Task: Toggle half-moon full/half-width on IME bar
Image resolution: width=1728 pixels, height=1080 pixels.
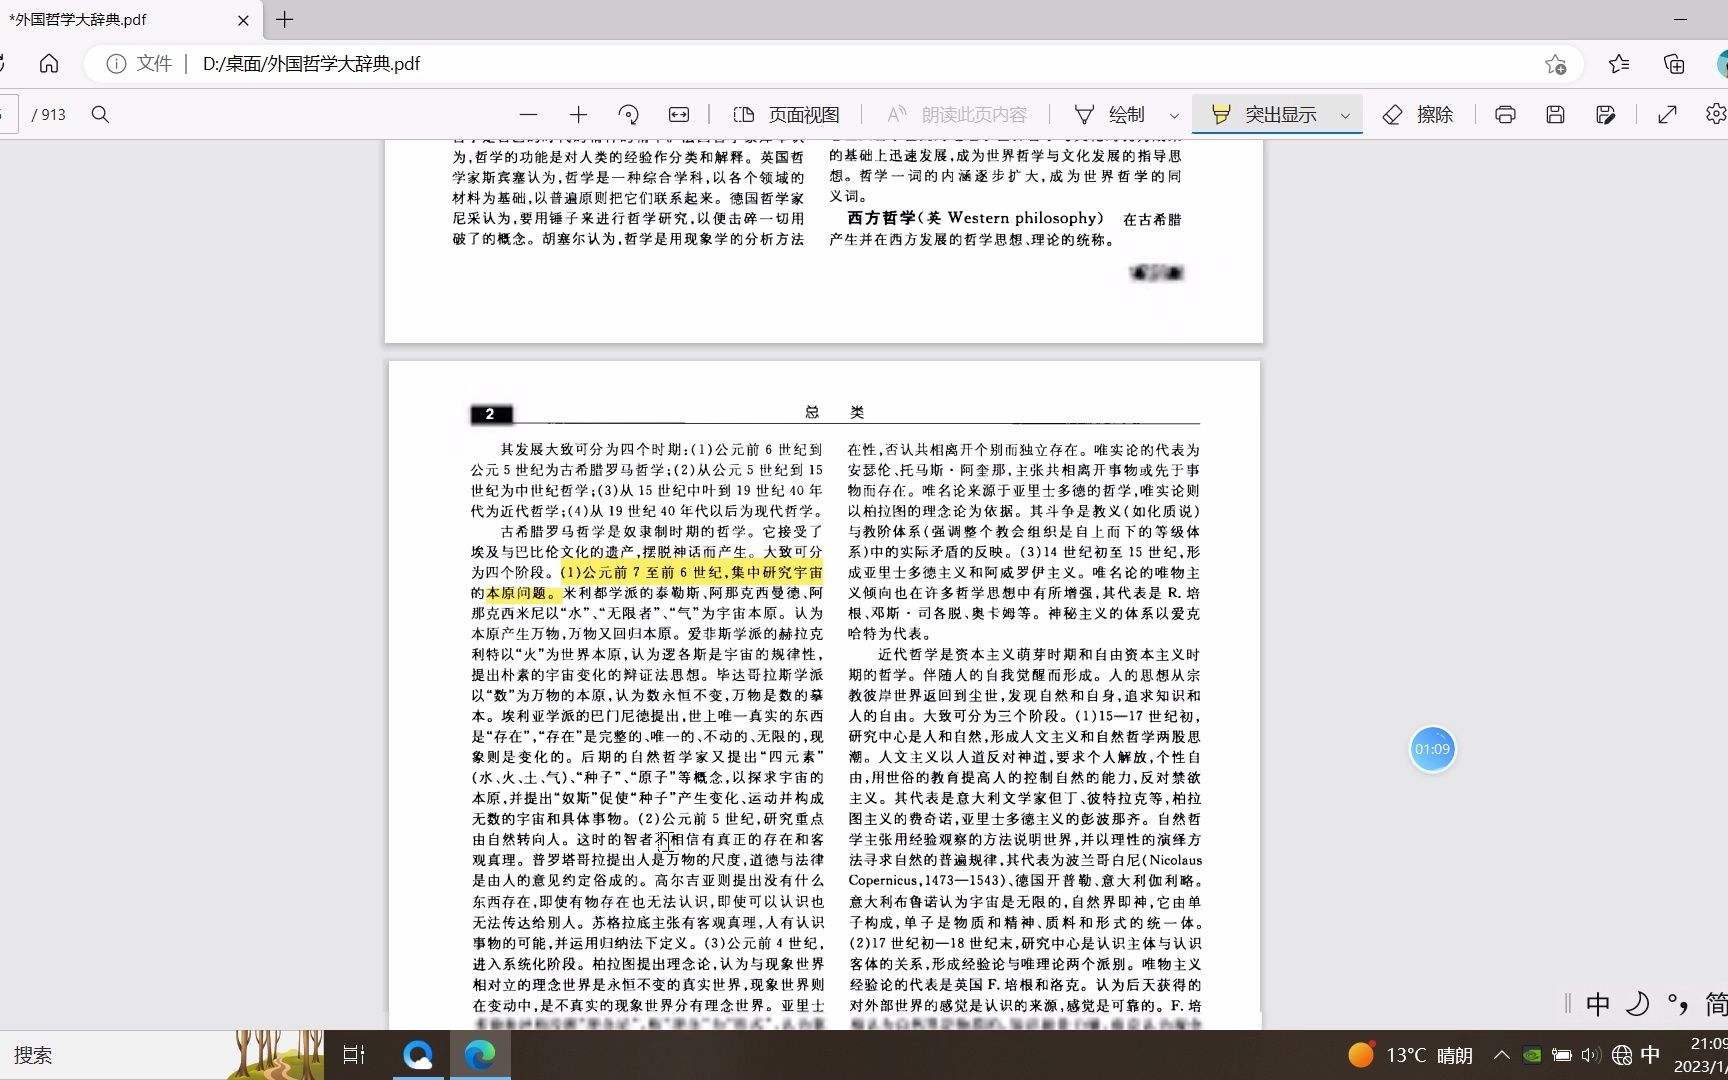Action: point(1638,1004)
